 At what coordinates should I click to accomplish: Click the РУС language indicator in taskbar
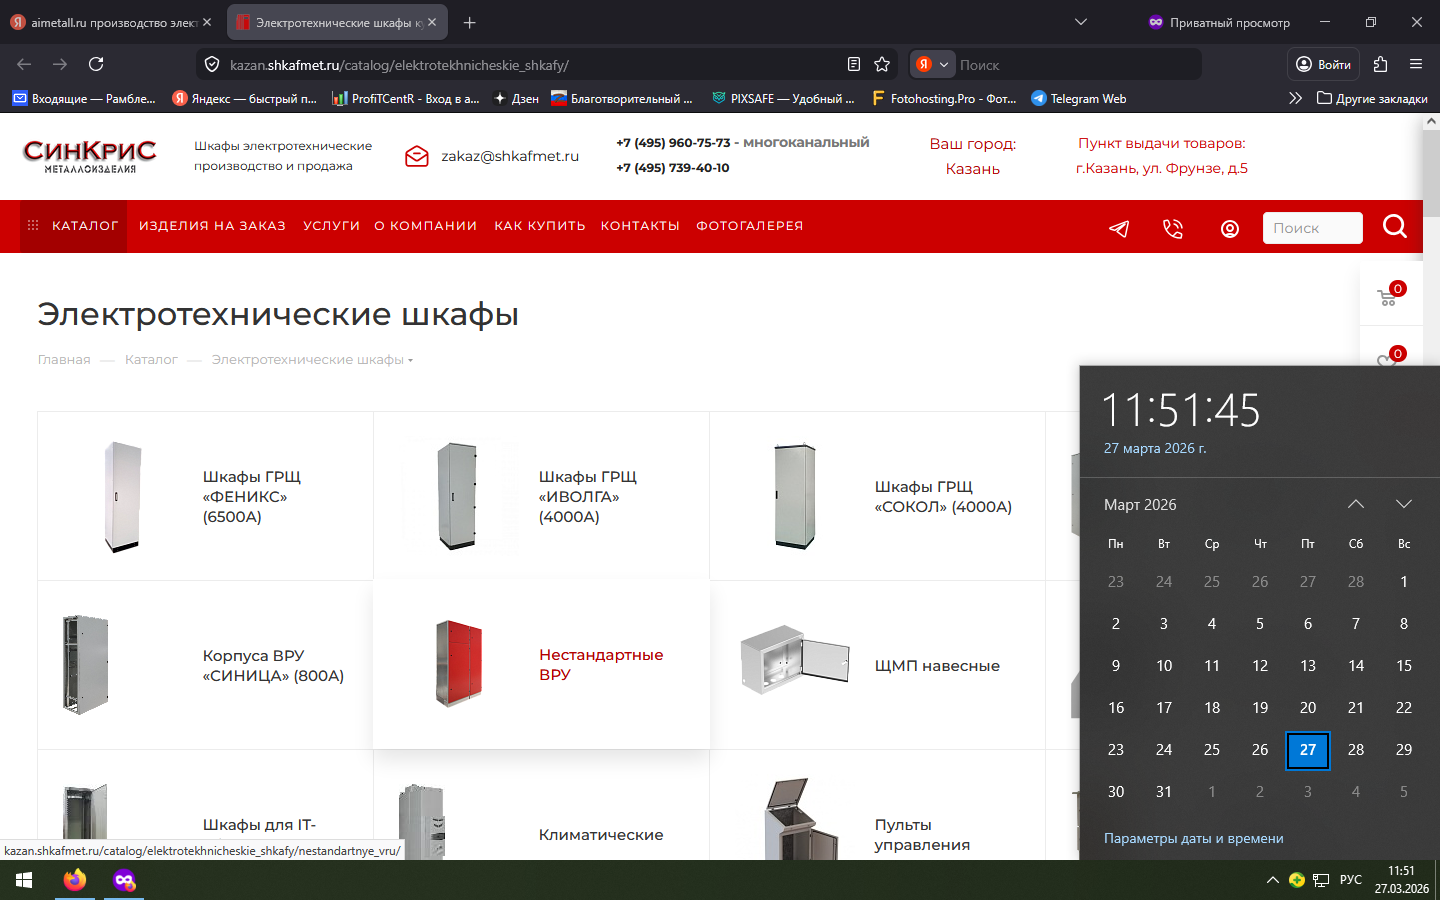(x=1351, y=880)
